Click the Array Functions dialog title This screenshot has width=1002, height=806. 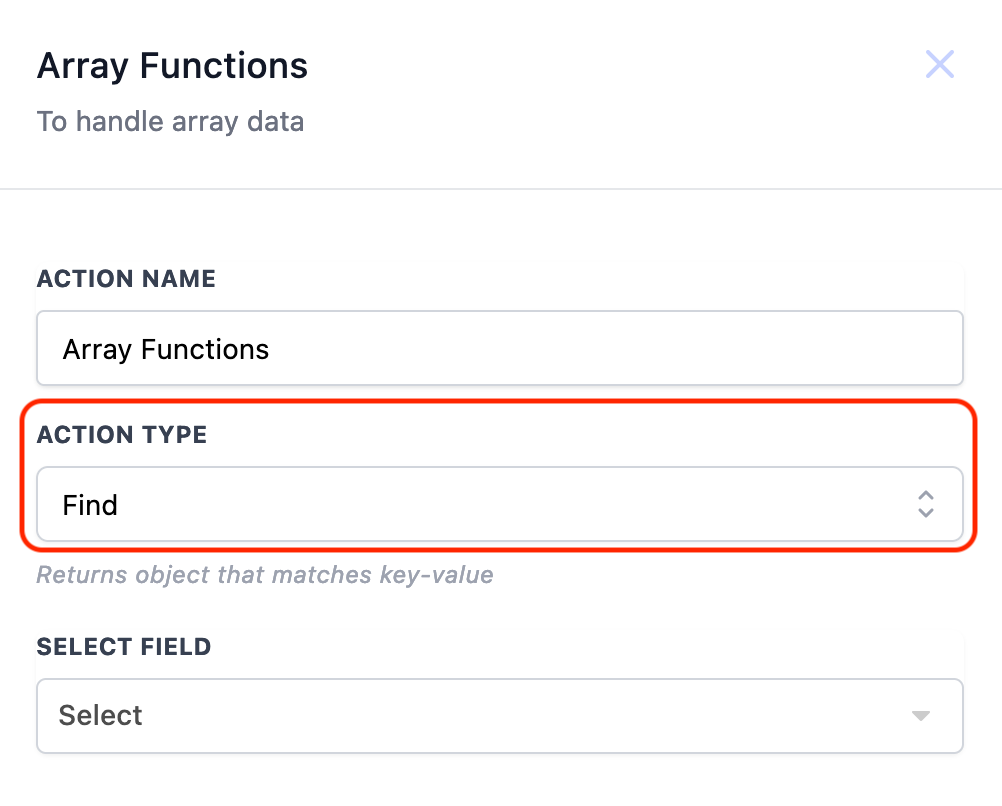coord(172,65)
